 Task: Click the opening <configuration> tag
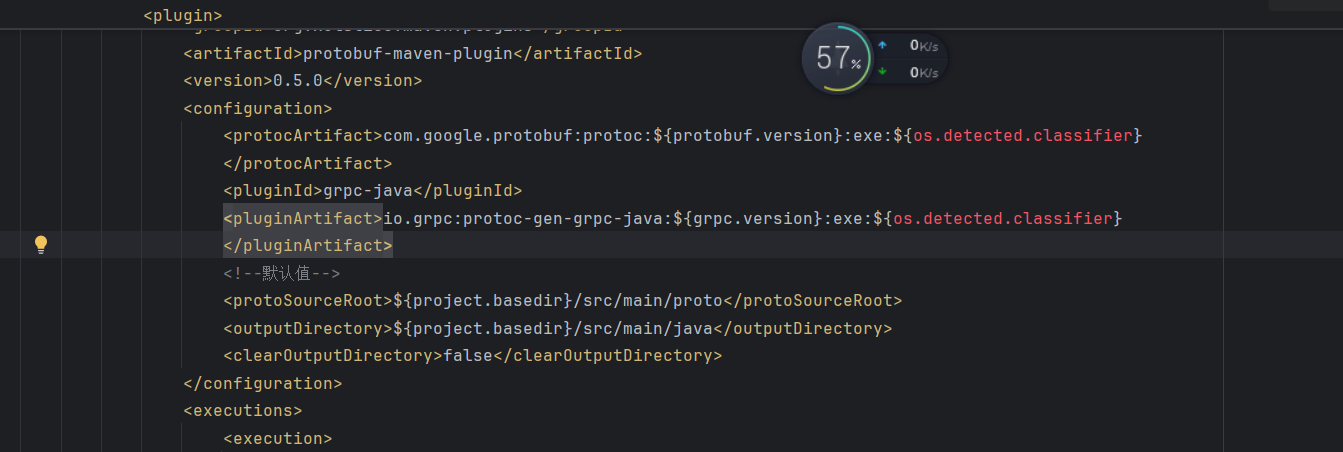pos(258,108)
